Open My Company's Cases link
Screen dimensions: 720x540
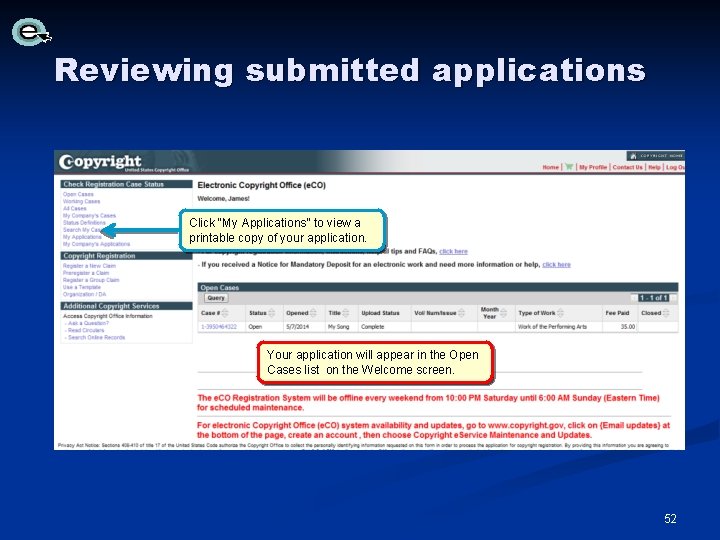(89, 215)
